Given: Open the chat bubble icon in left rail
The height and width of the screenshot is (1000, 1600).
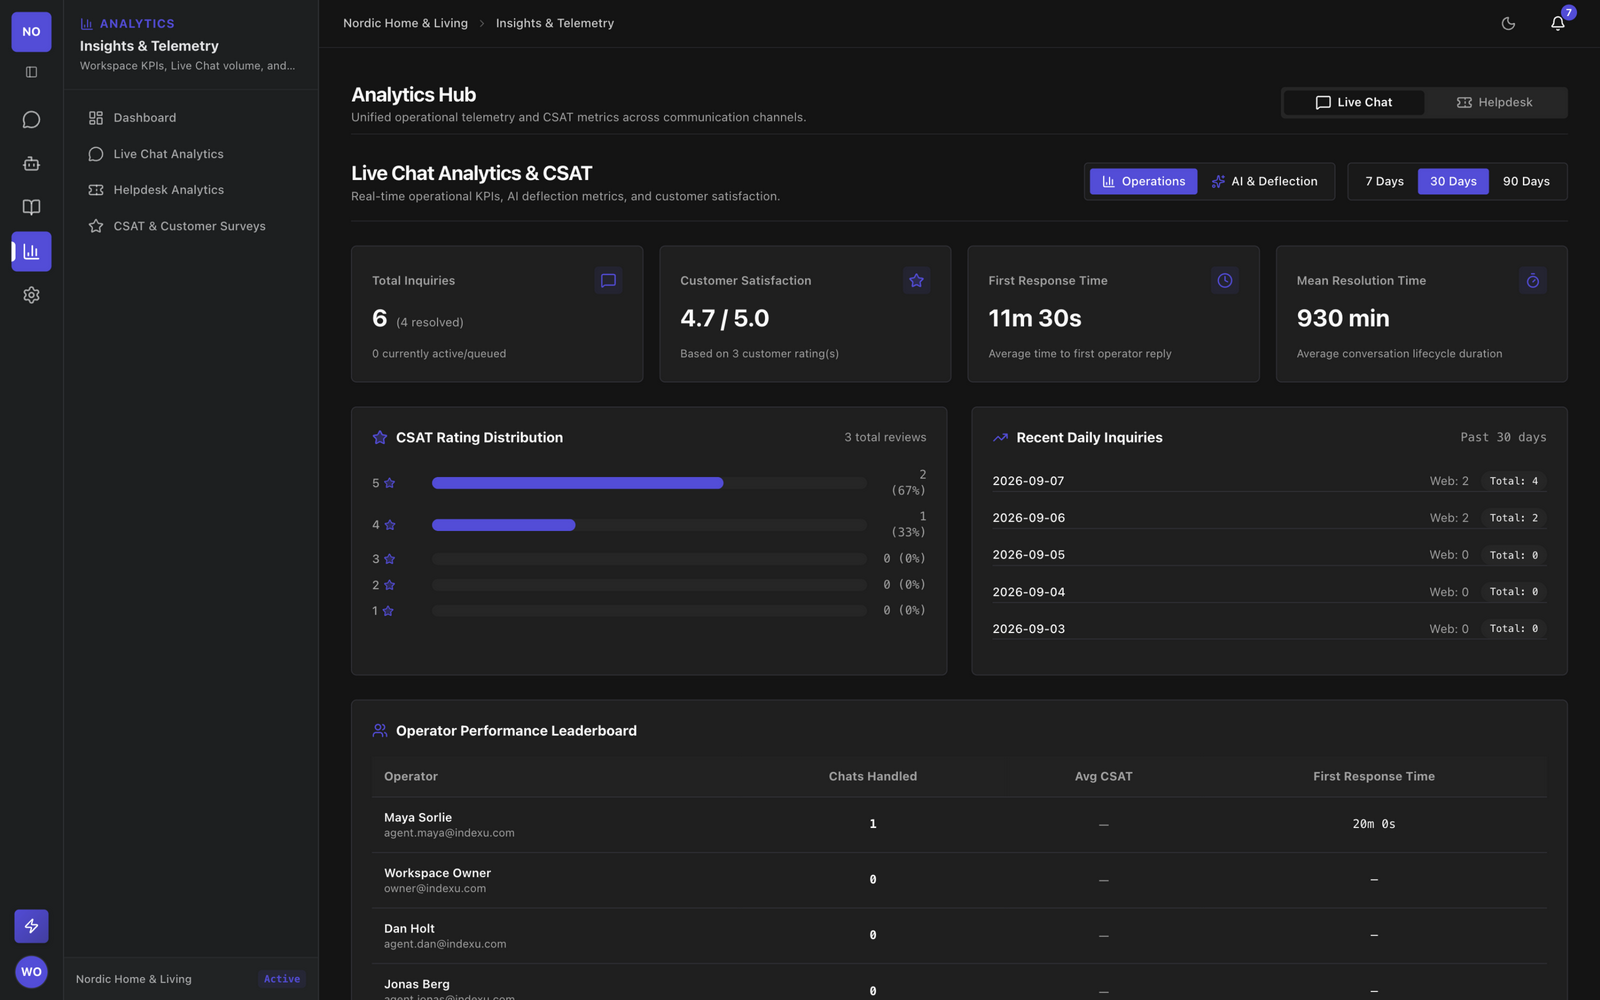Looking at the screenshot, I should tap(31, 120).
